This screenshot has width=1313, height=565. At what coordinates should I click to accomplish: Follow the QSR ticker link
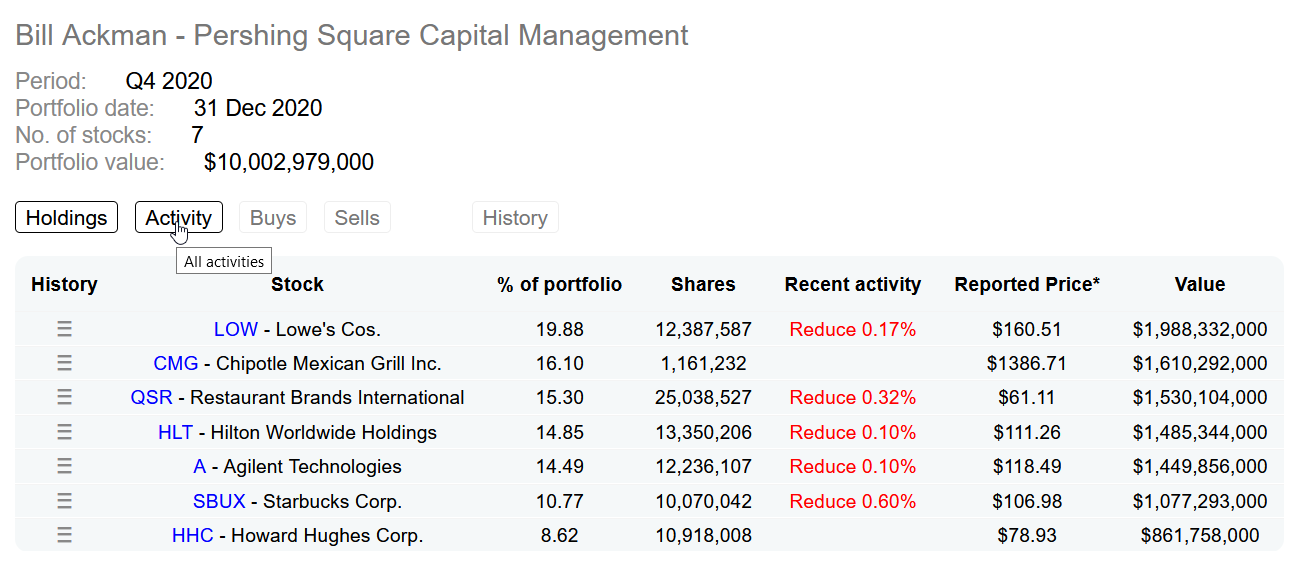pos(151,398)
